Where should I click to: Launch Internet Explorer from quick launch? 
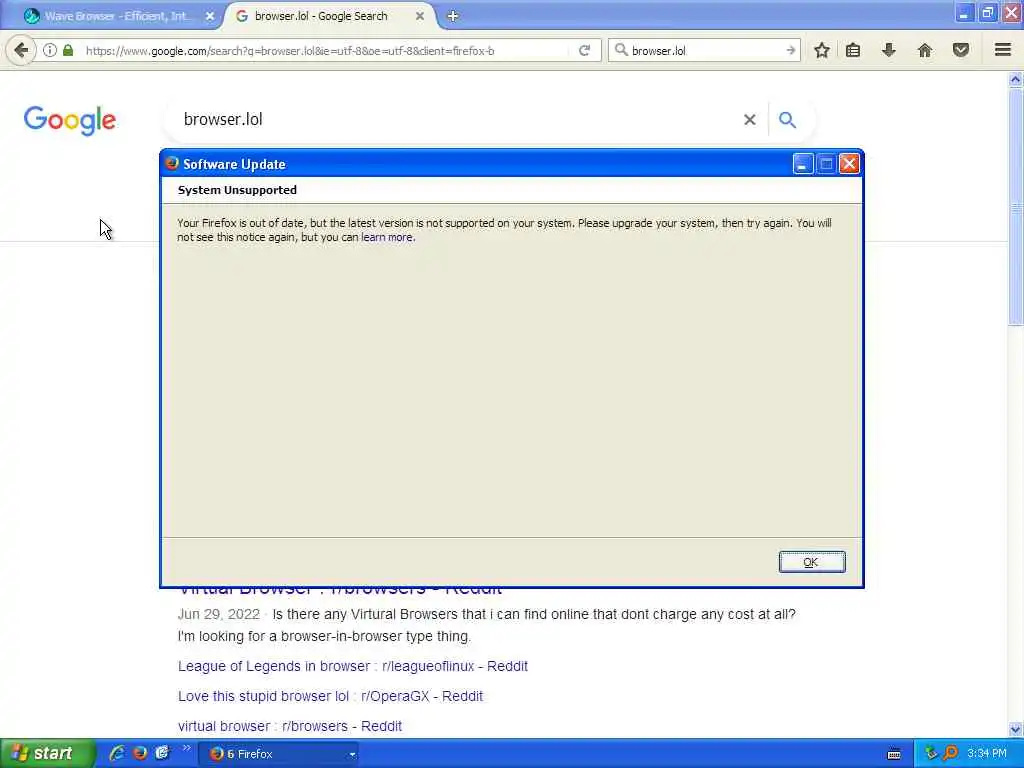pyautogui.click(x=118, y=753)
